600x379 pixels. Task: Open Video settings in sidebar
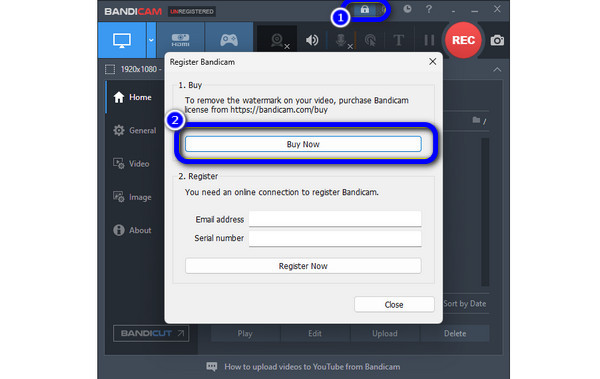(131, 164)
